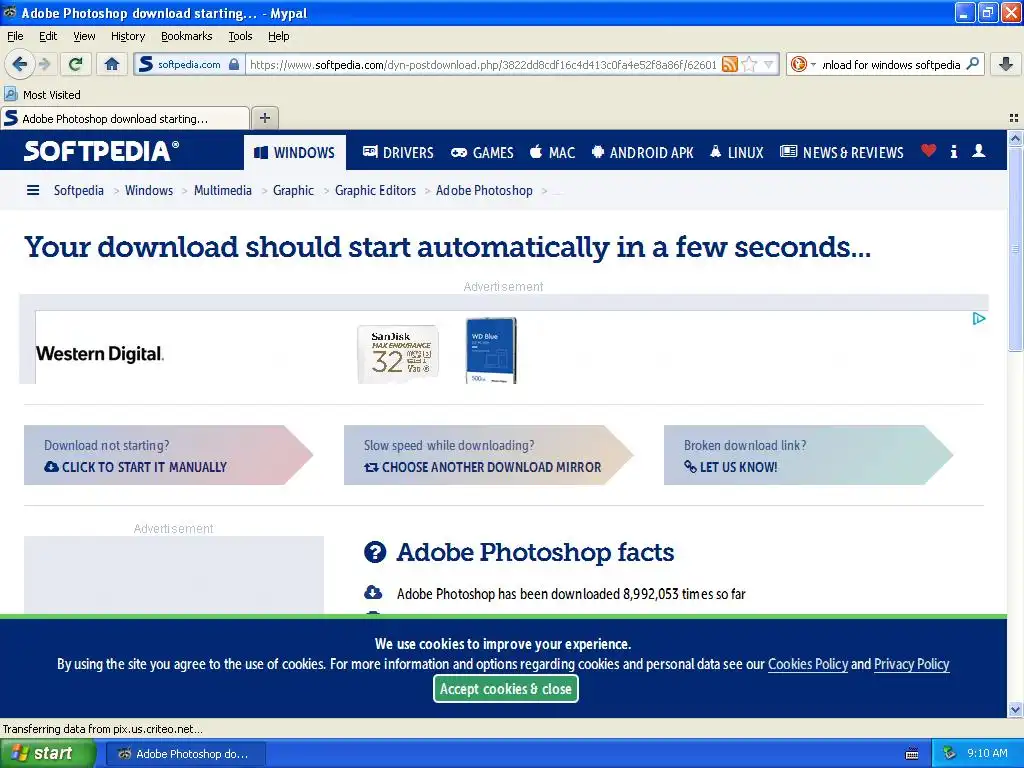Go to the Drivers section
This screenshot has width=1024, height=768.
point(398,153)
